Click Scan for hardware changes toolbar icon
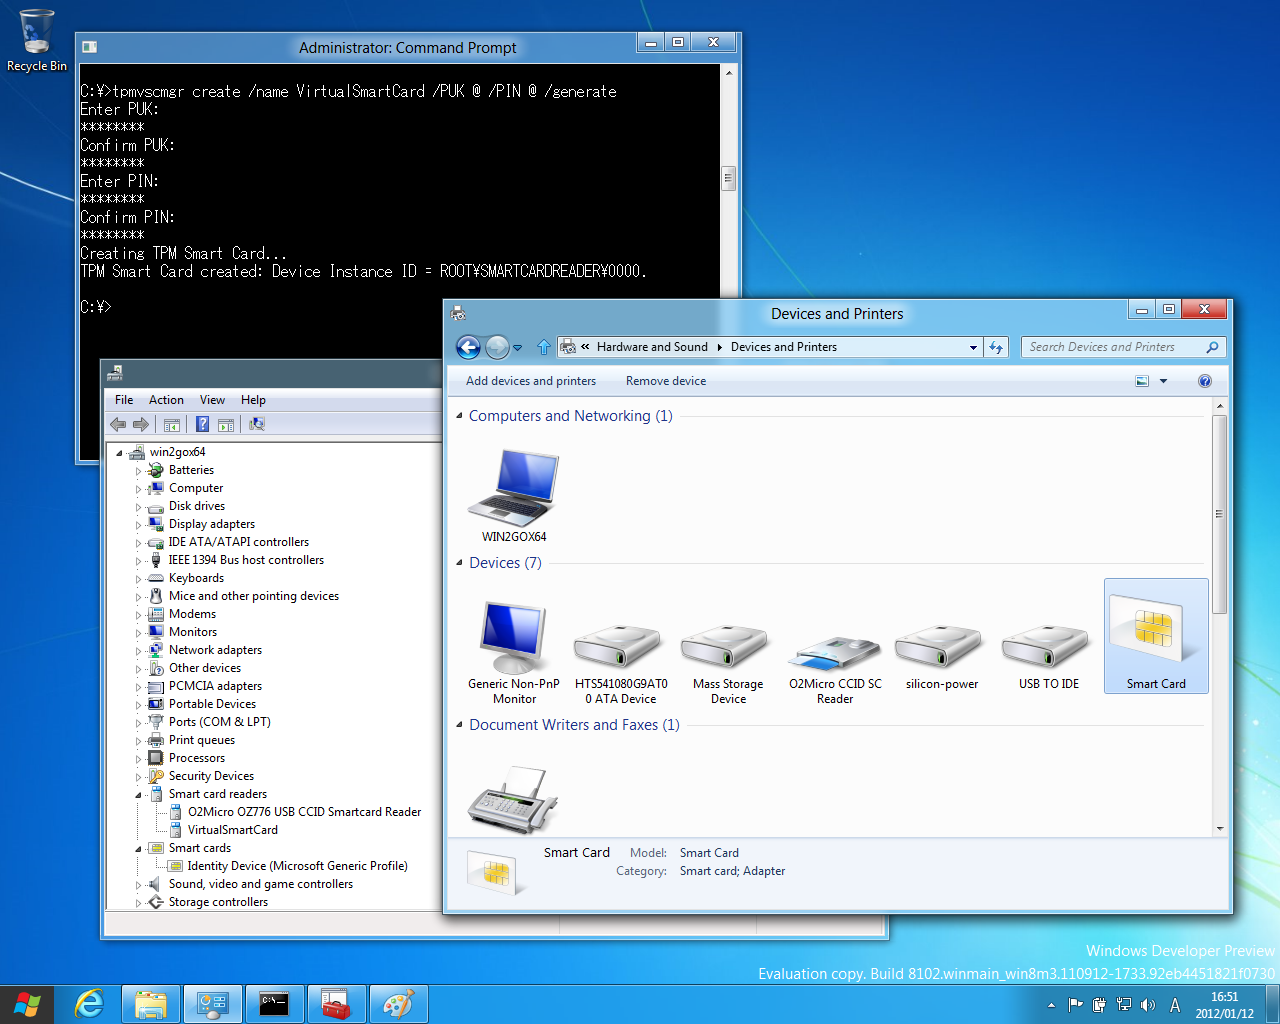 click(257, 424)
